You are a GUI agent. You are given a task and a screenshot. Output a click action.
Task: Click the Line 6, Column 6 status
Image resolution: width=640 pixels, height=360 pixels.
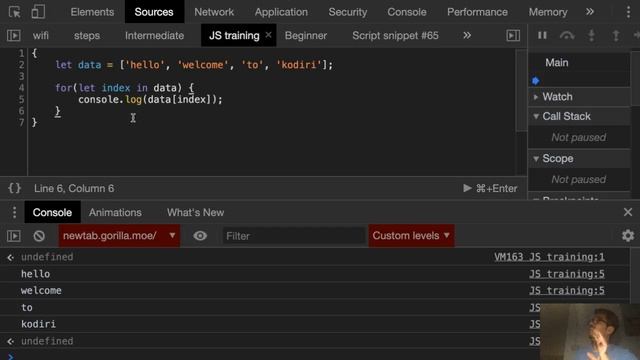pyautogui.click(x=74, y=188)
